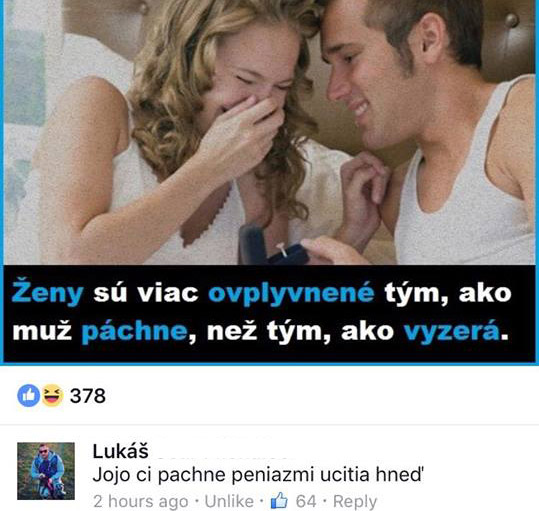Open the commenter name Lukáš
This screenshot has height=511, width=539.
point(120,451)
